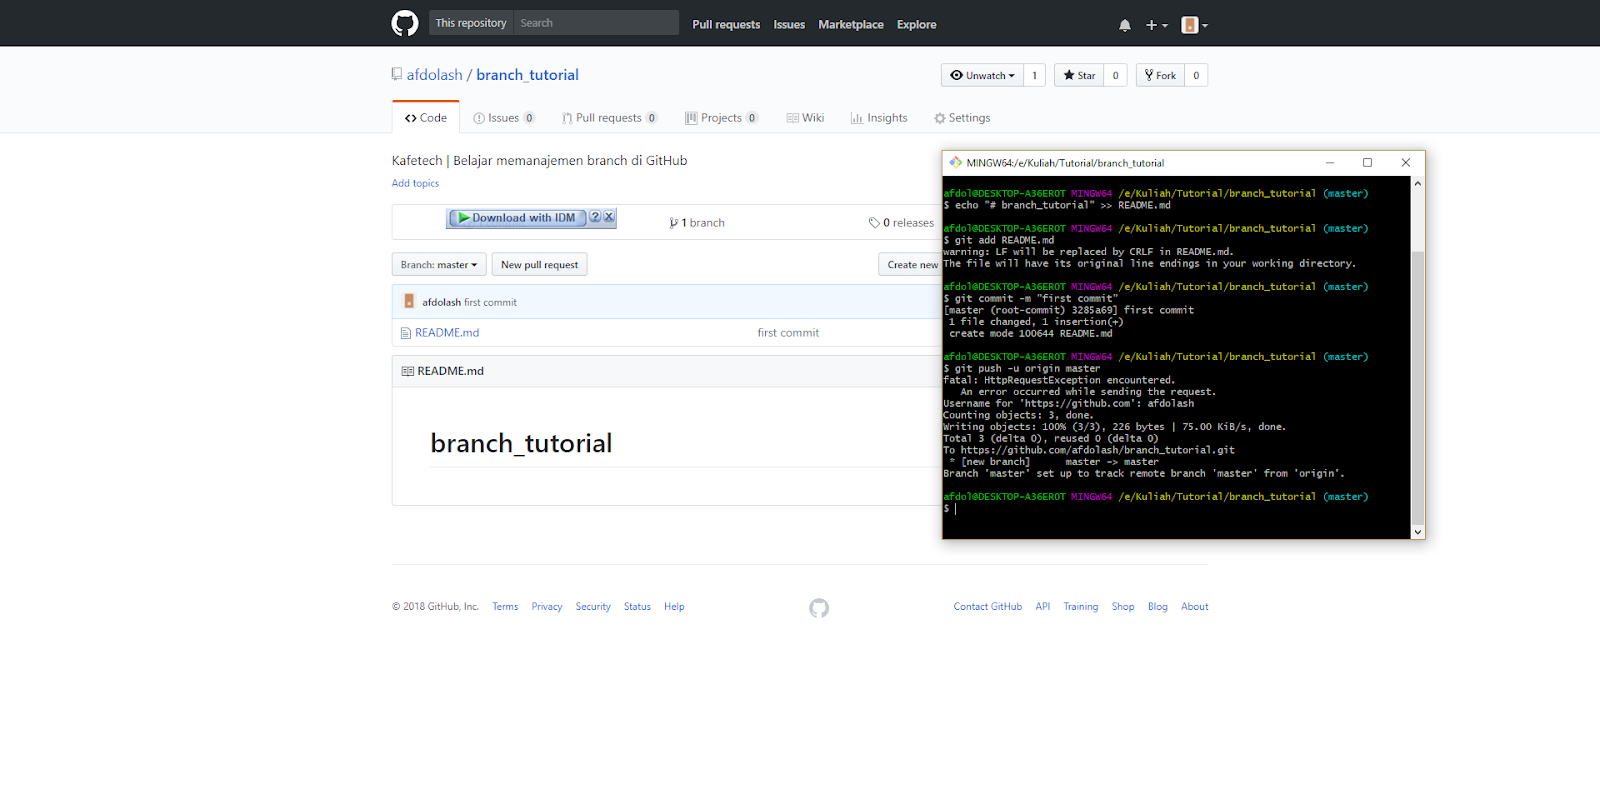Image resolution: width=1600 pixels, height=799 pixels.
Task: Click the README.md header book icon
Action: pos(407,371)
